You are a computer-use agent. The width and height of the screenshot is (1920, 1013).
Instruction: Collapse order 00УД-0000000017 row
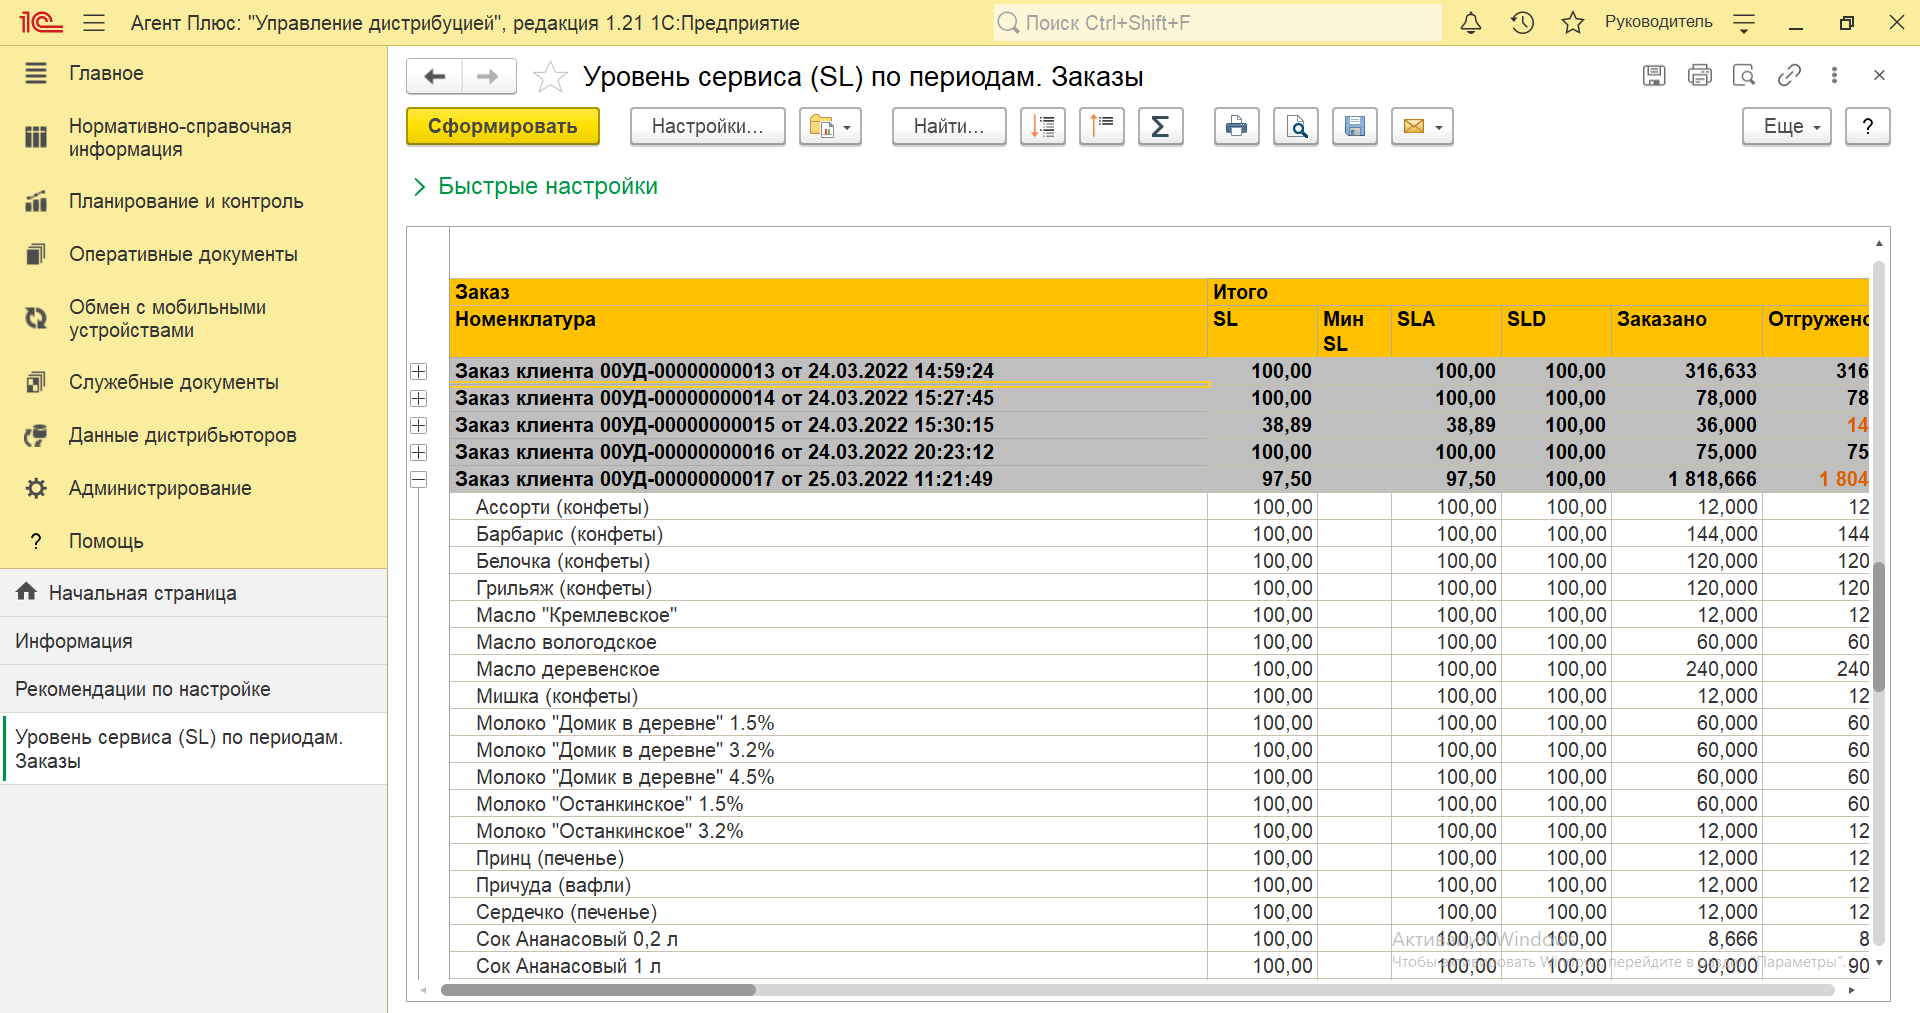(x=419, y=479)
